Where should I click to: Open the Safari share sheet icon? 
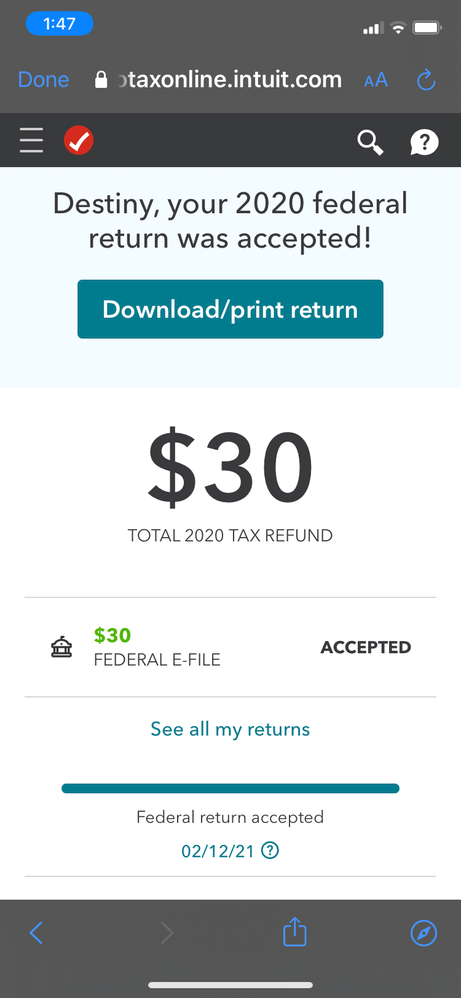click(x=295, y=932)
